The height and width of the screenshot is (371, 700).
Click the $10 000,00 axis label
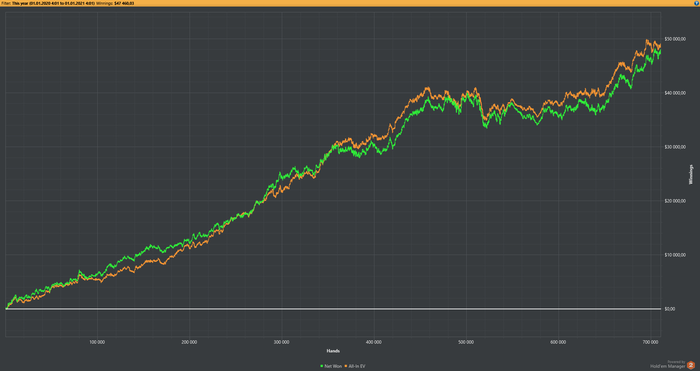pyautogui.click(x=676, y=255)
